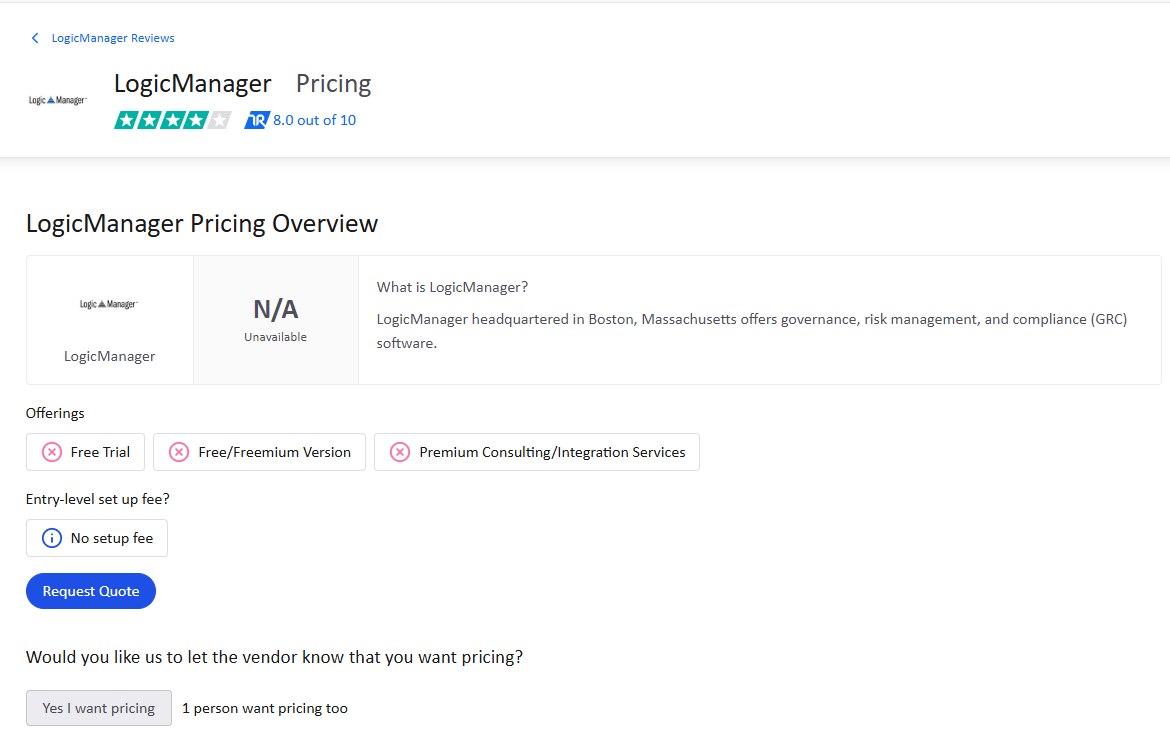Image resolution: width=1170 pixels, height=749 pixels.
Task: Click the TrustRadius TR score icon
Action: point(257,120)
